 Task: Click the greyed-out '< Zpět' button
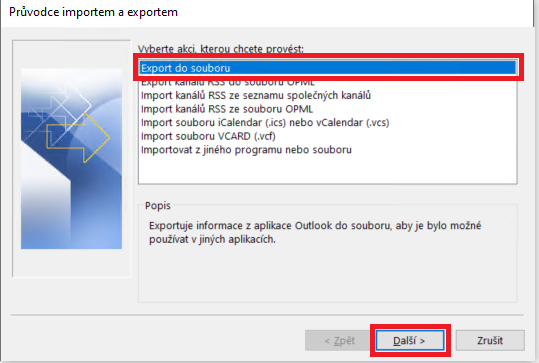coord(339,341)
